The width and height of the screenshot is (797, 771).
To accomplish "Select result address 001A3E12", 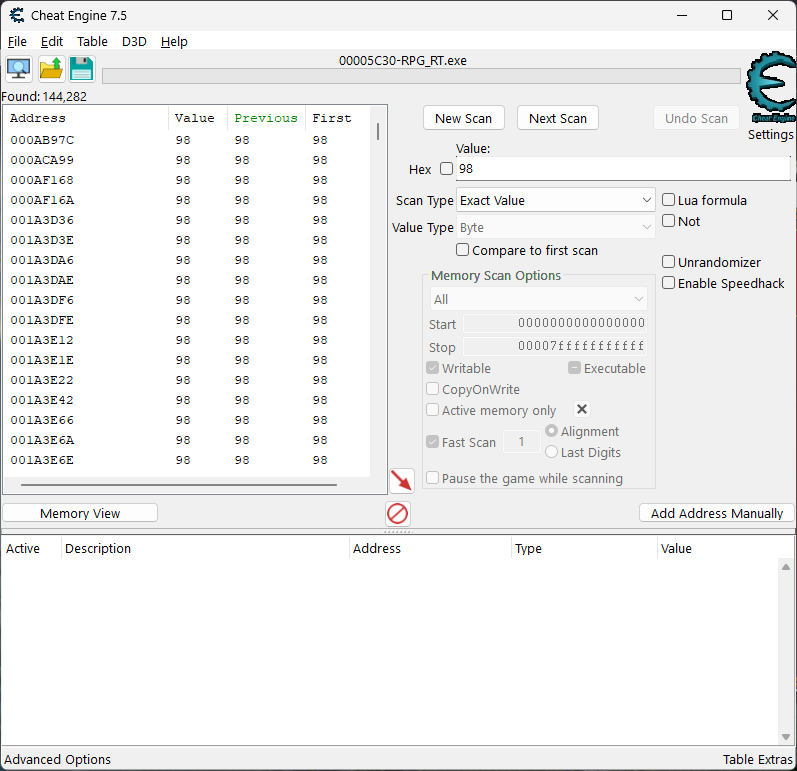I will [x=42, y=340].
